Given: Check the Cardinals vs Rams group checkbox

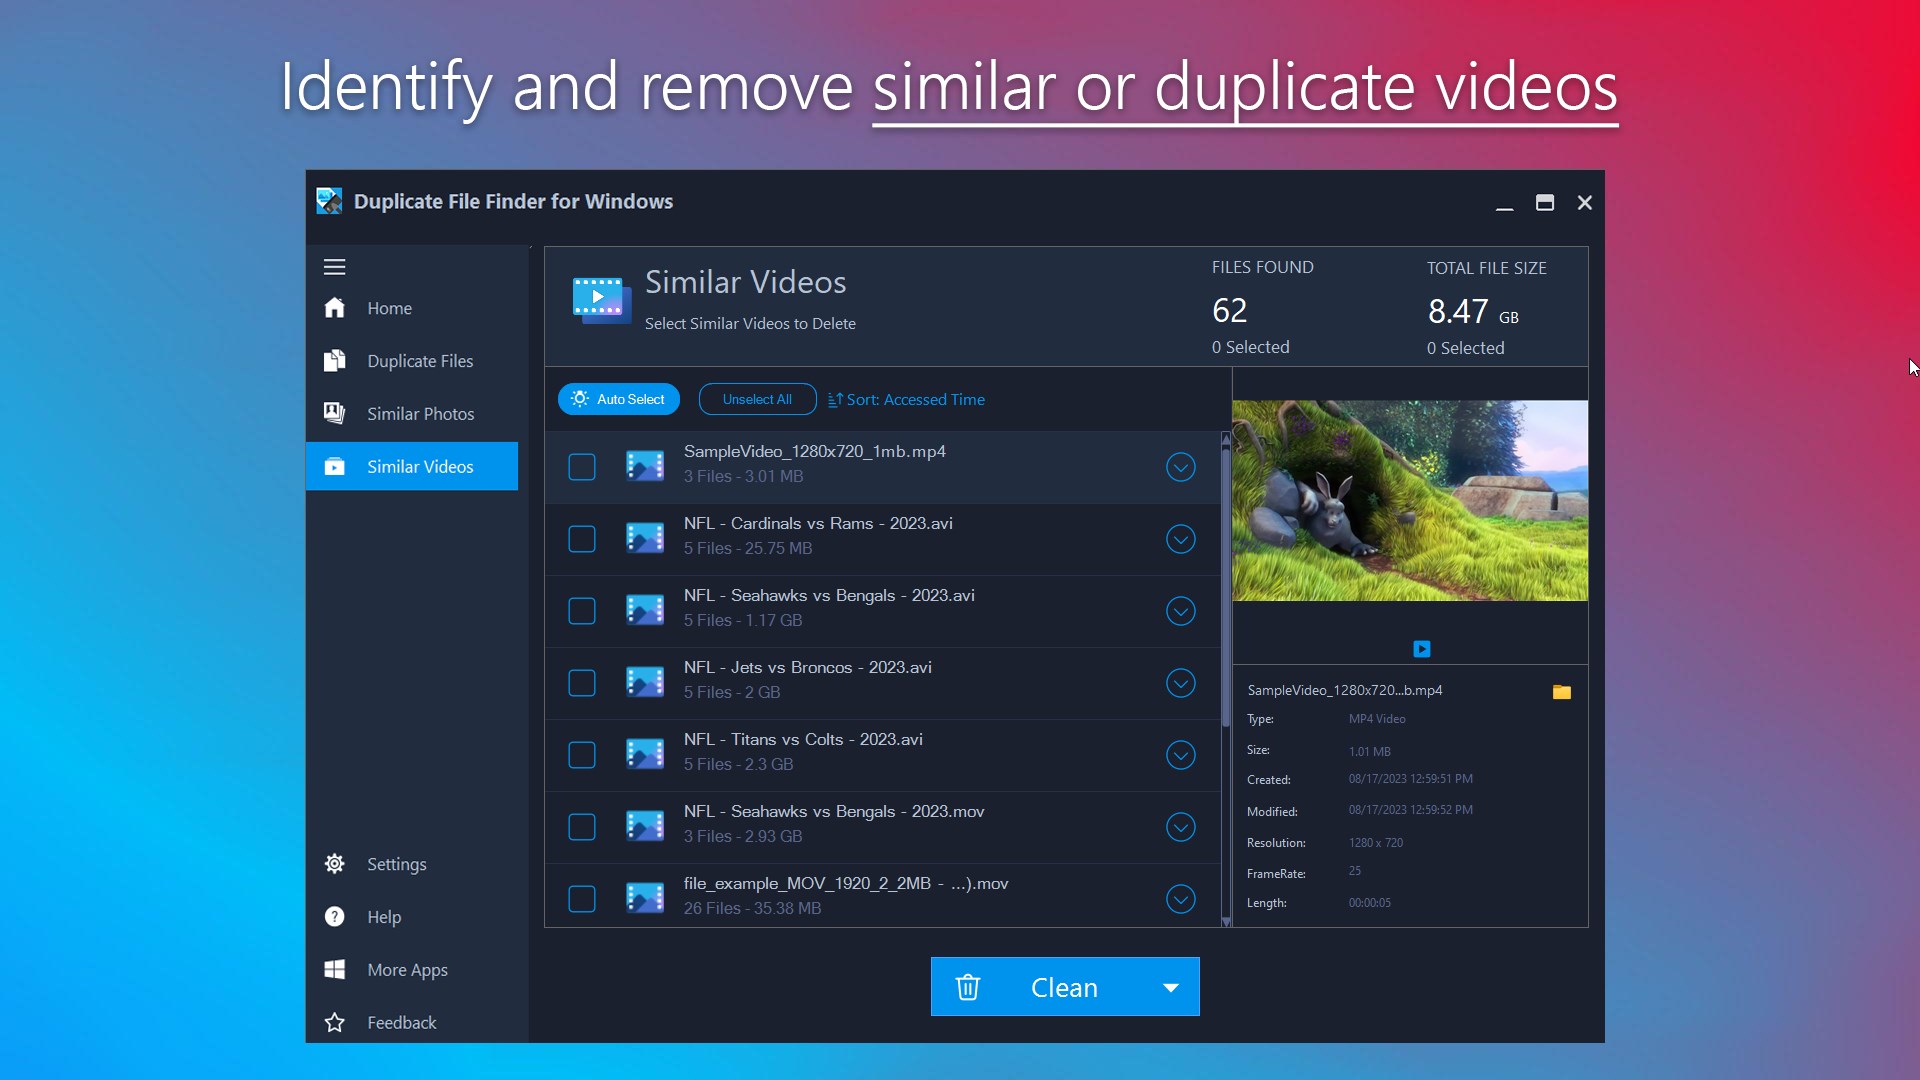Looking at the screenshot, I should [x=582, y=539].
